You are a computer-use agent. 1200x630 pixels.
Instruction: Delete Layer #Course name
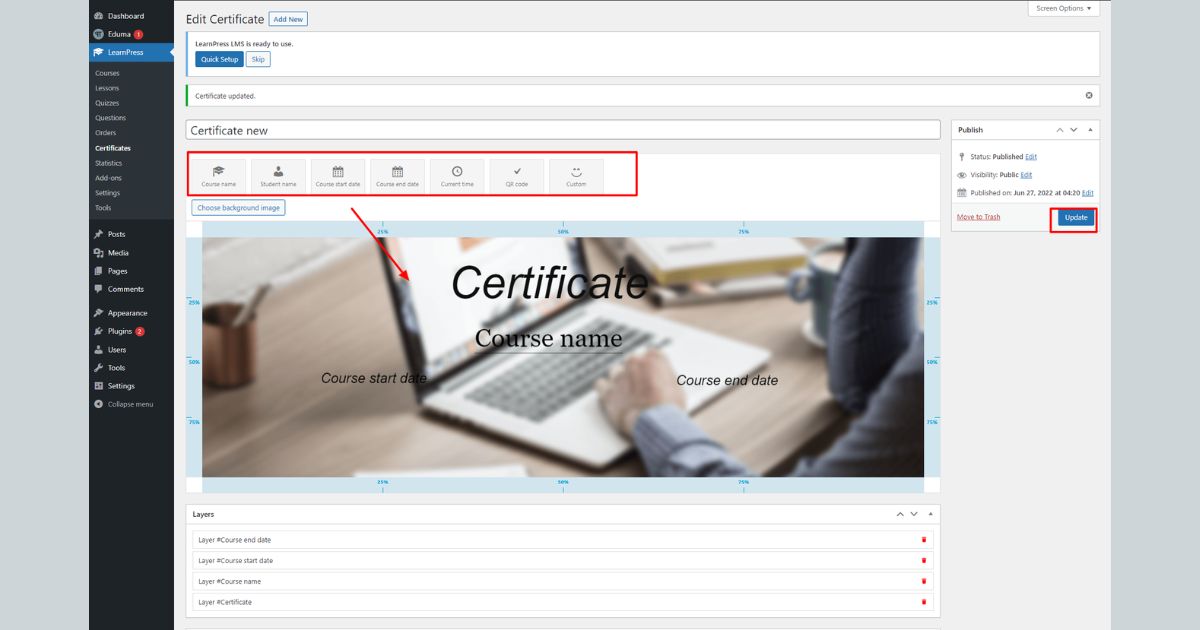tap(924, 581)
